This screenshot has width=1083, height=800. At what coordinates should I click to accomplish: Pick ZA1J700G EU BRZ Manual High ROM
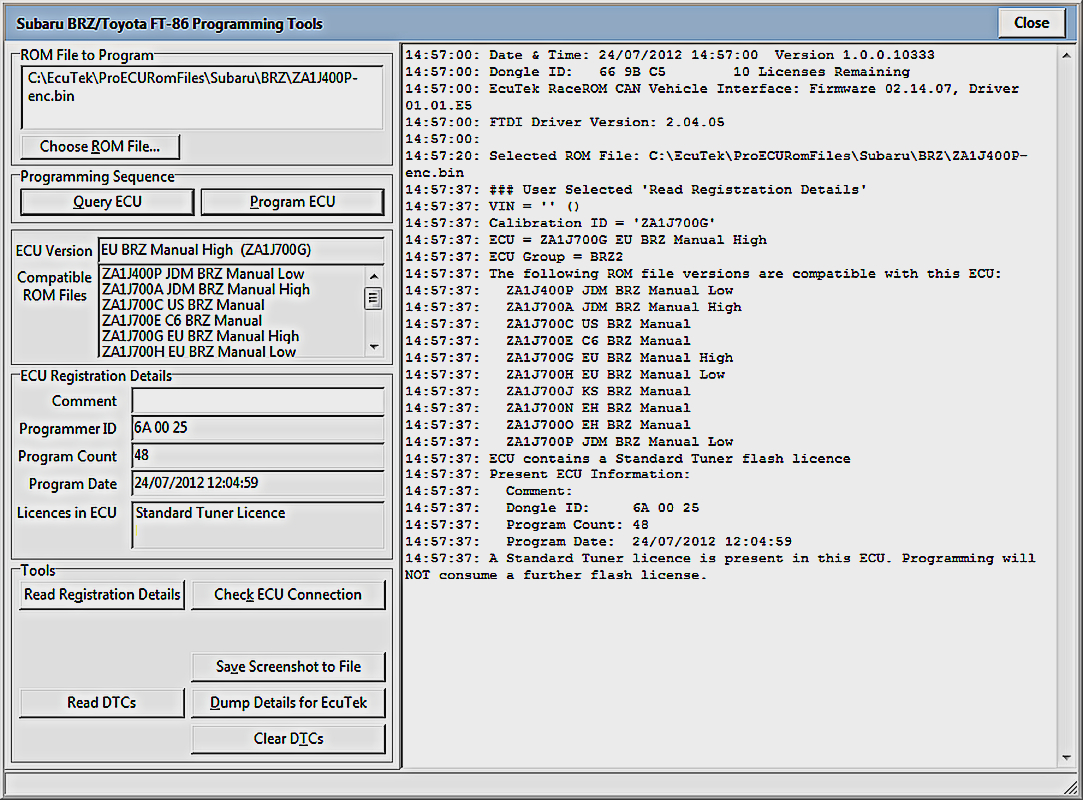200,336
